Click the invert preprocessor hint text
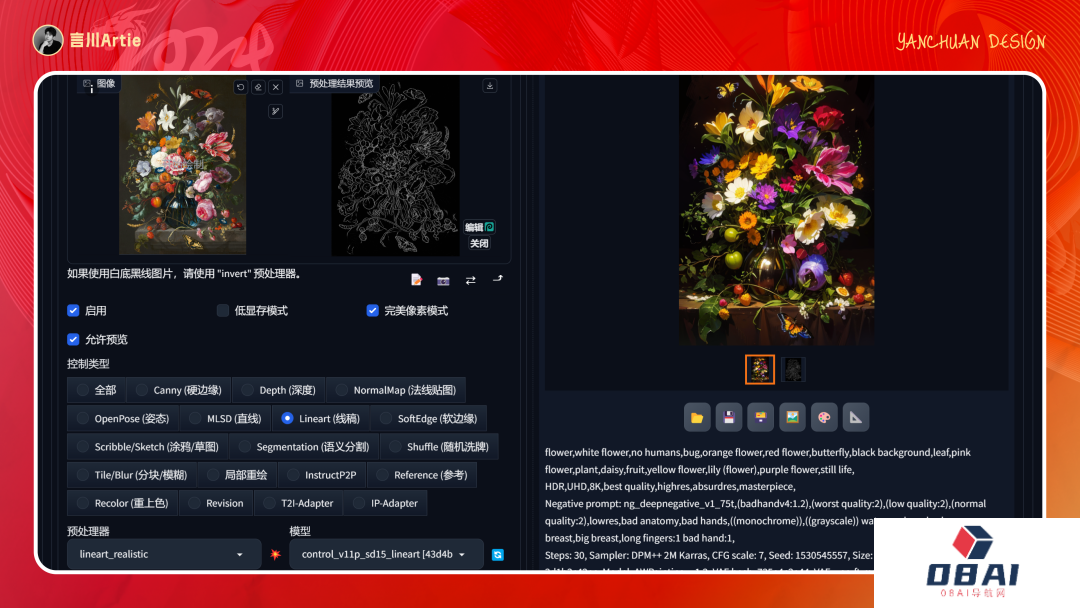1080x608 pixels. [184, 273]
